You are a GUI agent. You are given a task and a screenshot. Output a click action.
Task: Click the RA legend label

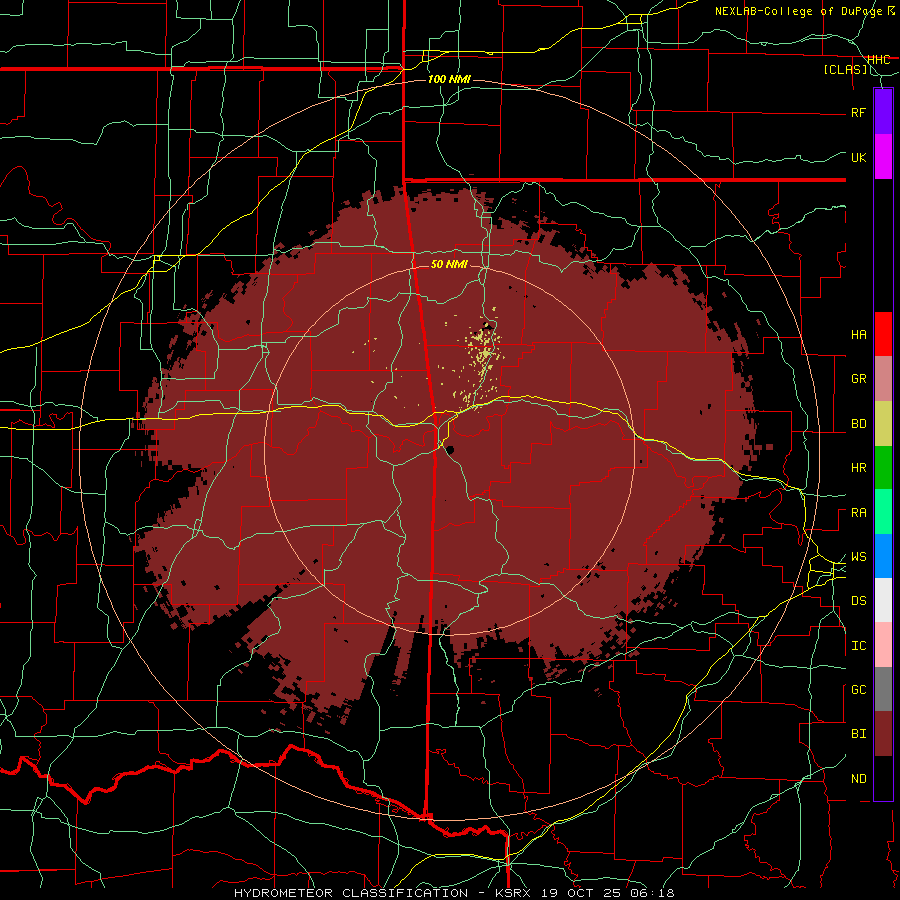pos(859,512)
